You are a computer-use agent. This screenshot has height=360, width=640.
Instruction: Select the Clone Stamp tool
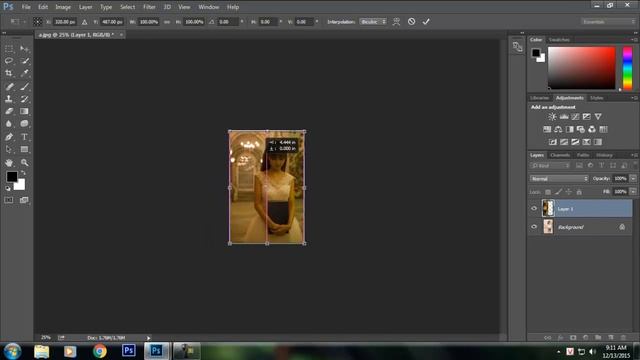pos(9,99)
